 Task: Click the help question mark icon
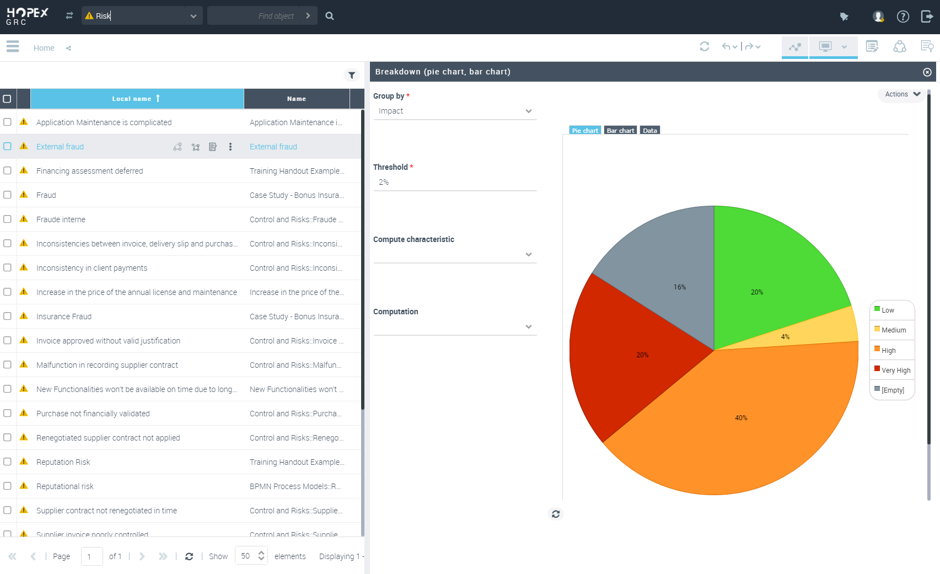coord(903,16)
